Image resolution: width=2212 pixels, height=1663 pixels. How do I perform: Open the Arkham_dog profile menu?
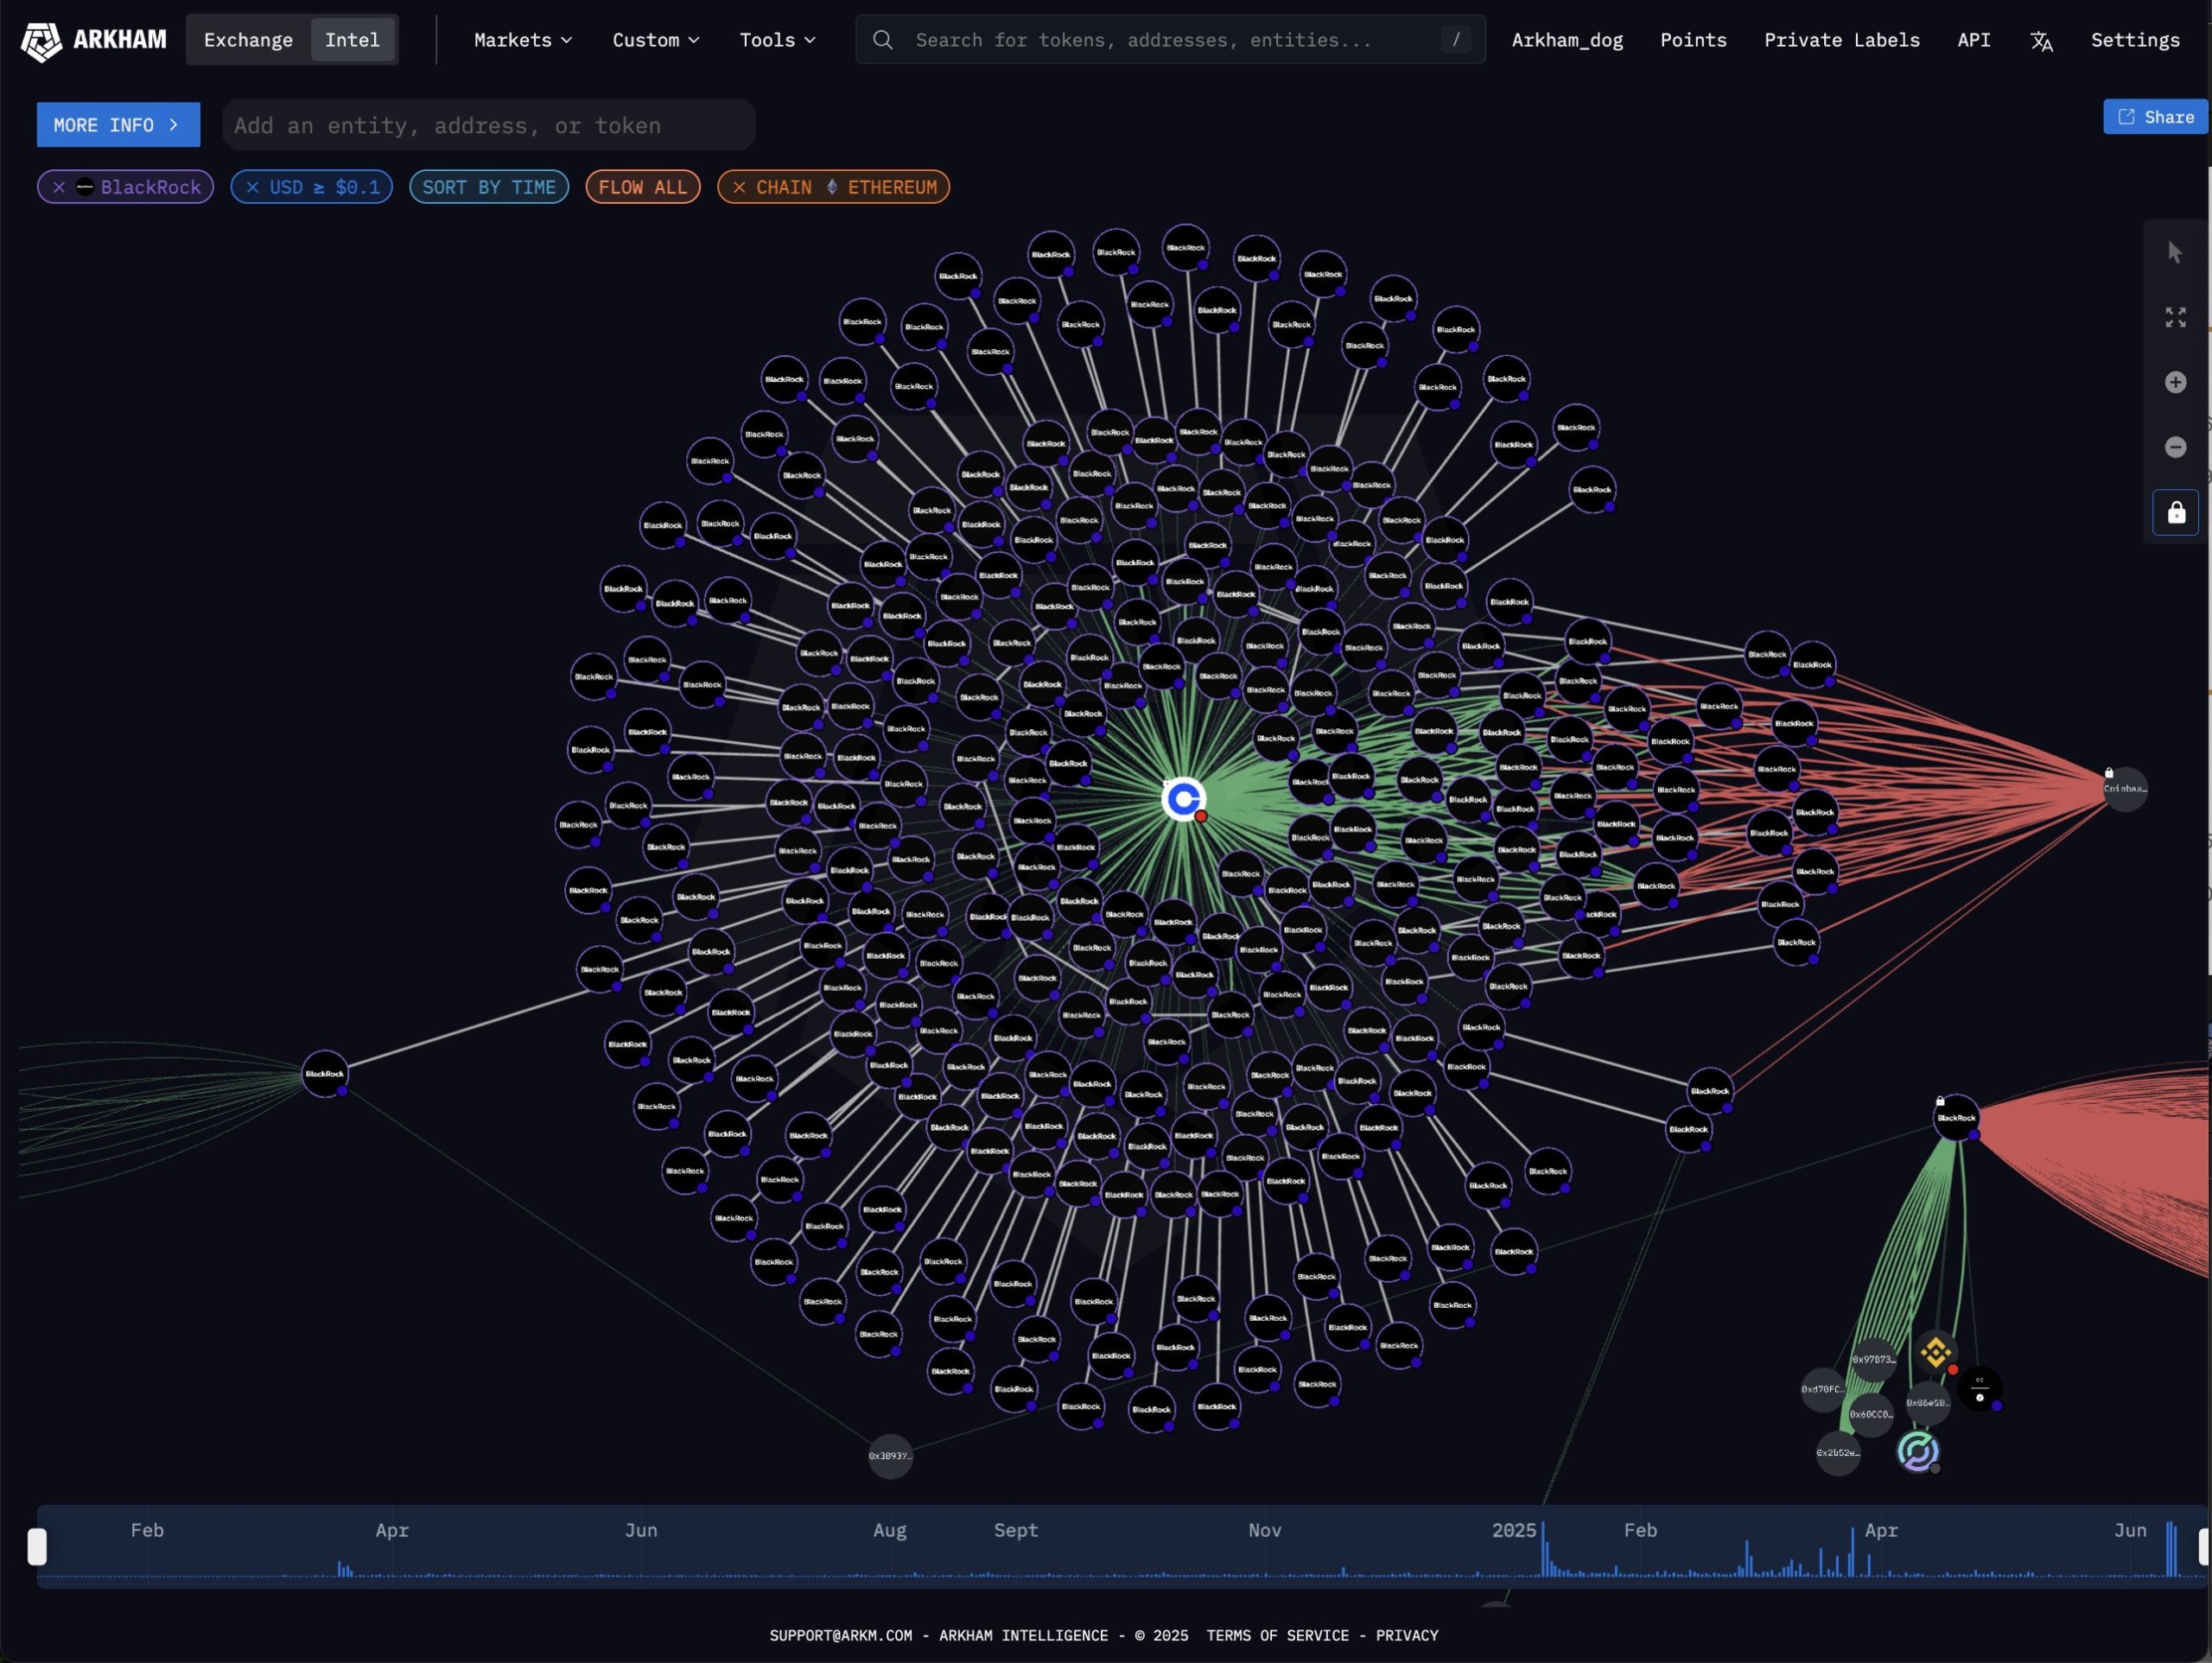(1567, 40)
